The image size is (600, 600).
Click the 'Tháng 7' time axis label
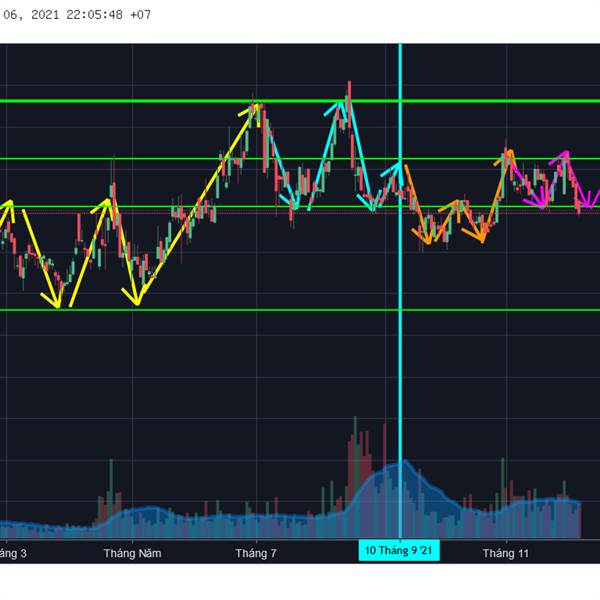(x=256, y=553)
